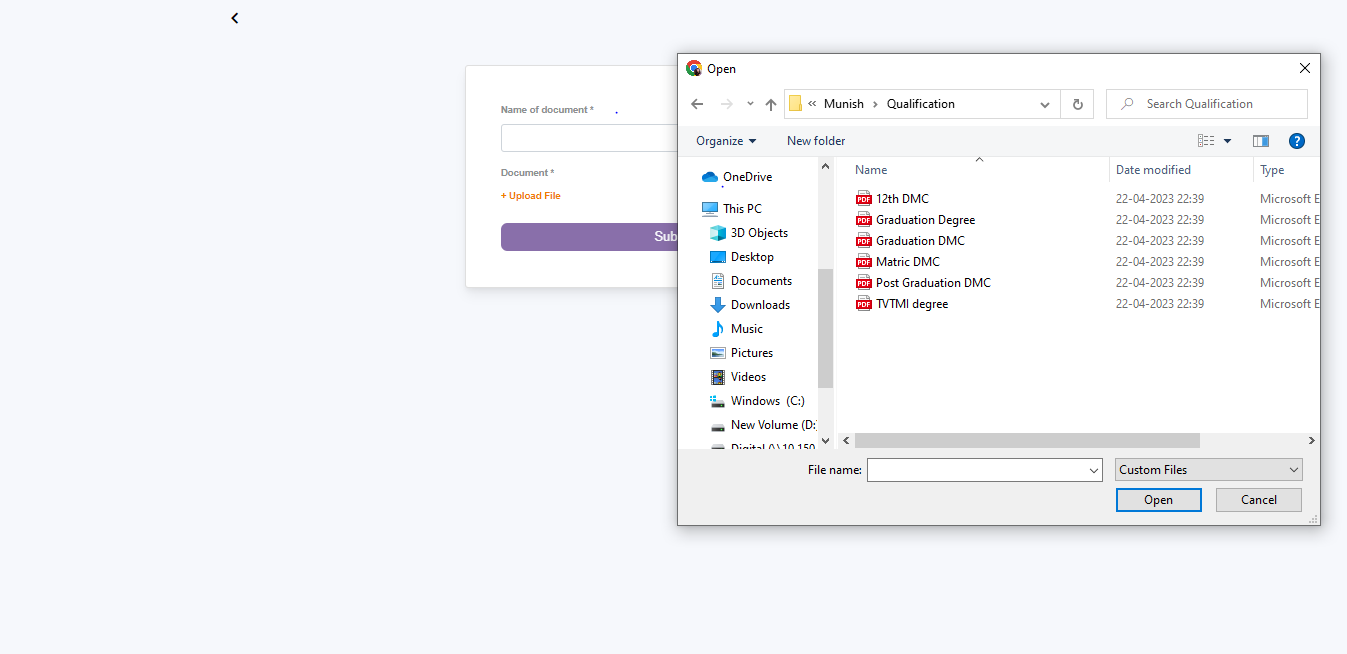The image size is (1347, 654).
Task: Refresh the Qualification folder view
Action: pos(1077,104)
